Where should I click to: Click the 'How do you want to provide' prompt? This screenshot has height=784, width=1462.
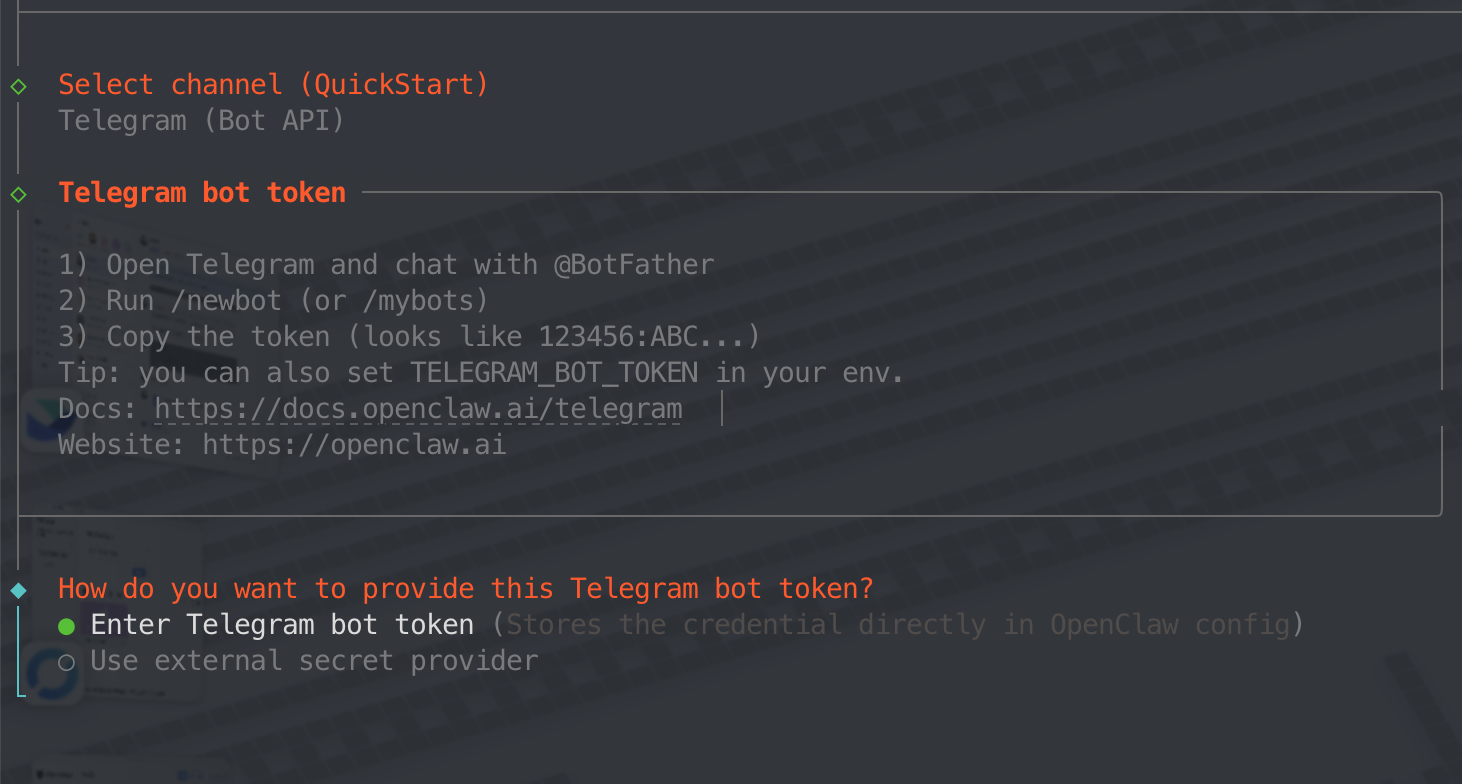click(465, 589)
